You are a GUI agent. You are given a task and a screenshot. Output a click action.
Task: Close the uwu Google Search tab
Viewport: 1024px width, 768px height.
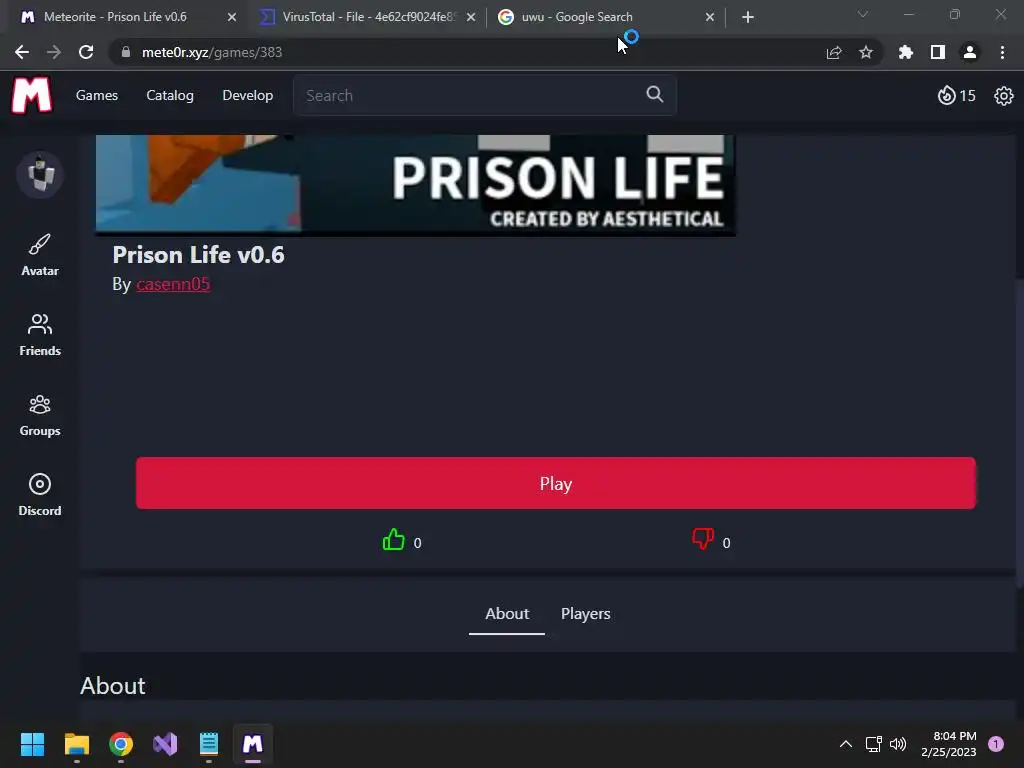coord(710,17)
